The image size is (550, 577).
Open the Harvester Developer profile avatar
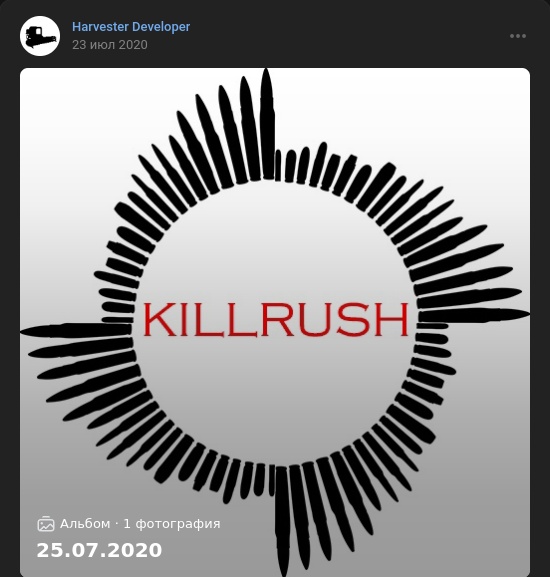point(40,36)
